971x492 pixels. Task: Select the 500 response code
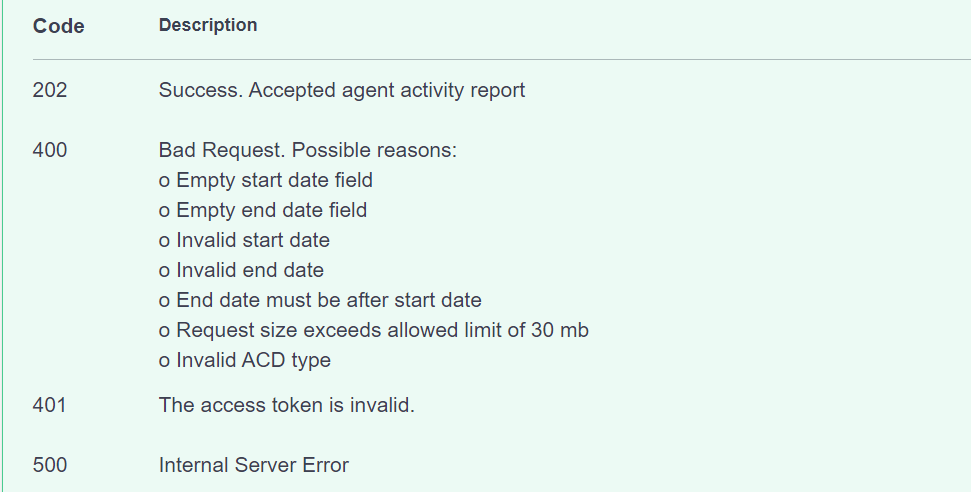point(50,465)
